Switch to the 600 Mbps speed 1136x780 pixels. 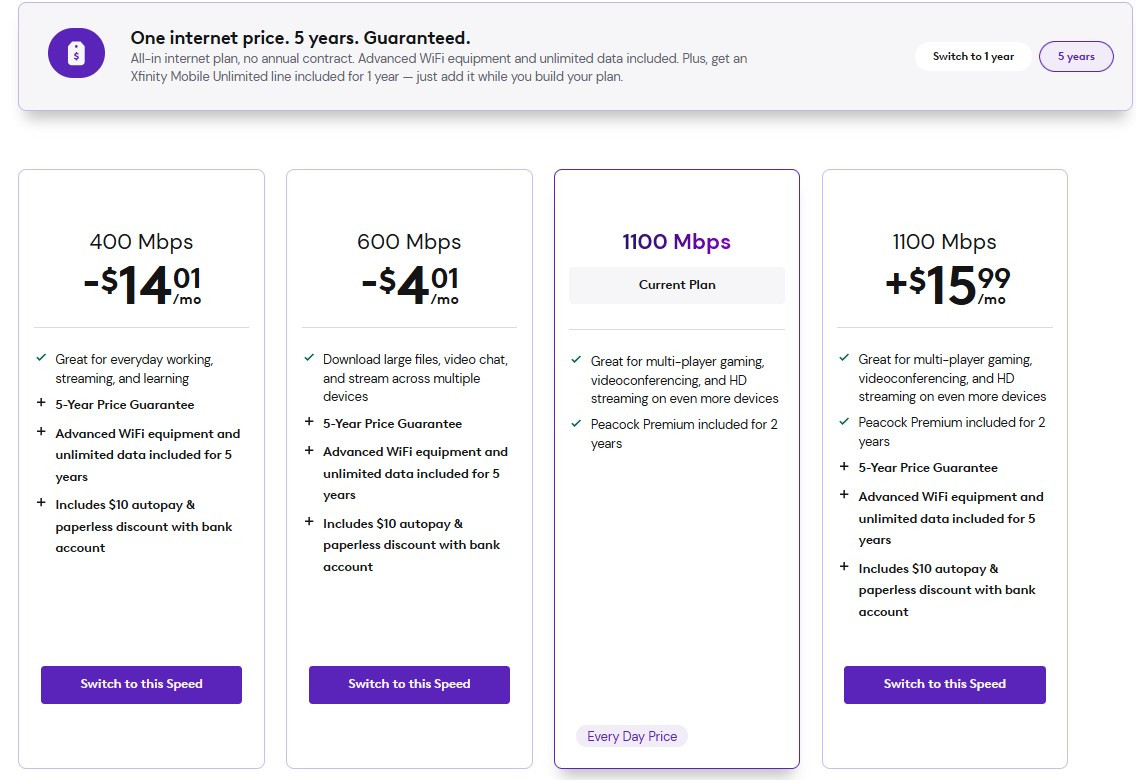click(409, 684)
